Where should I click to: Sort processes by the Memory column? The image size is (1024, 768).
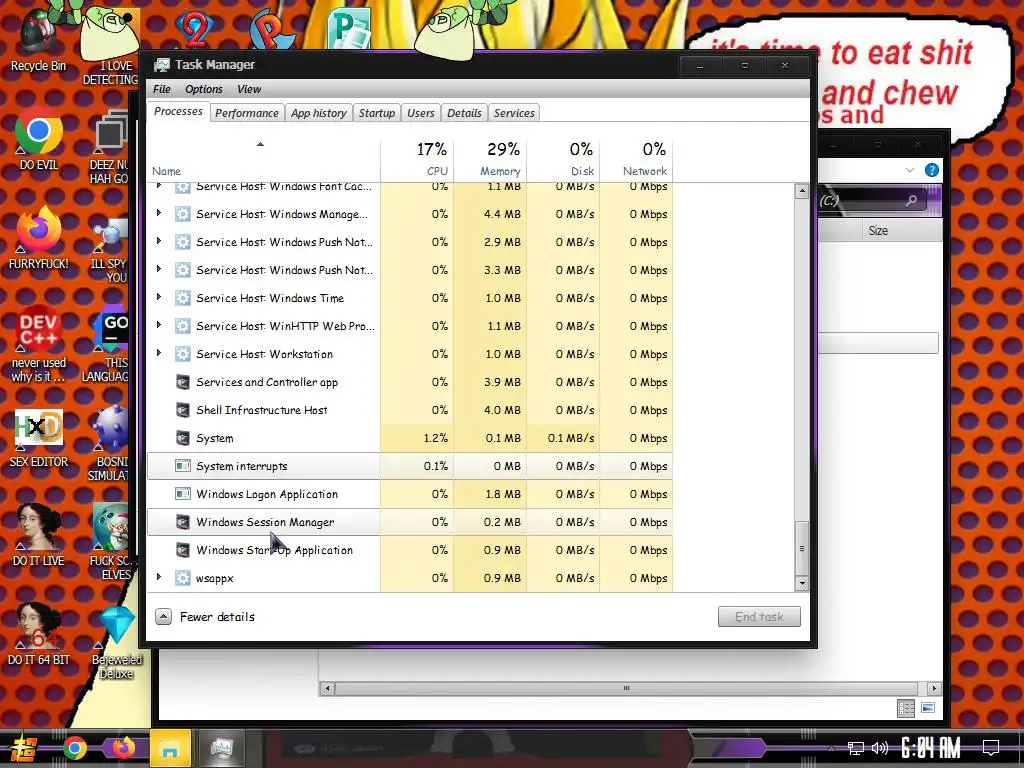coord(490,159)
